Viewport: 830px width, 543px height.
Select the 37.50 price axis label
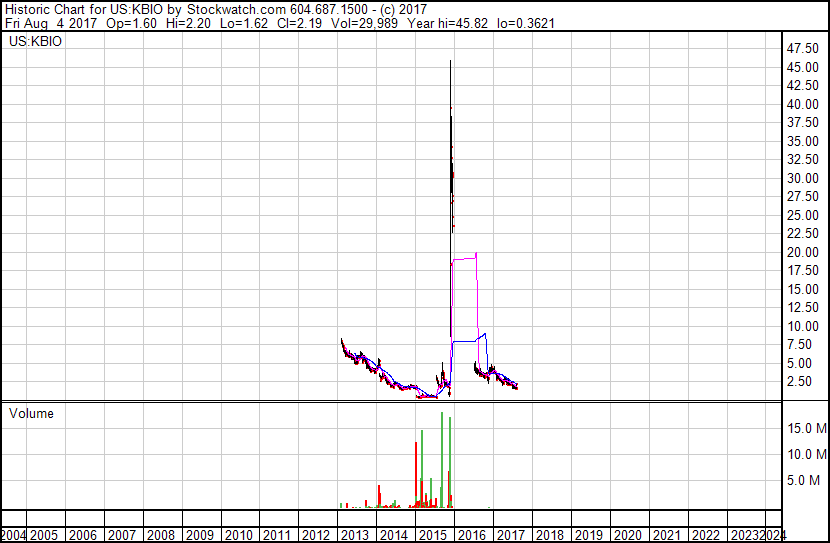(x=802, y=122)
